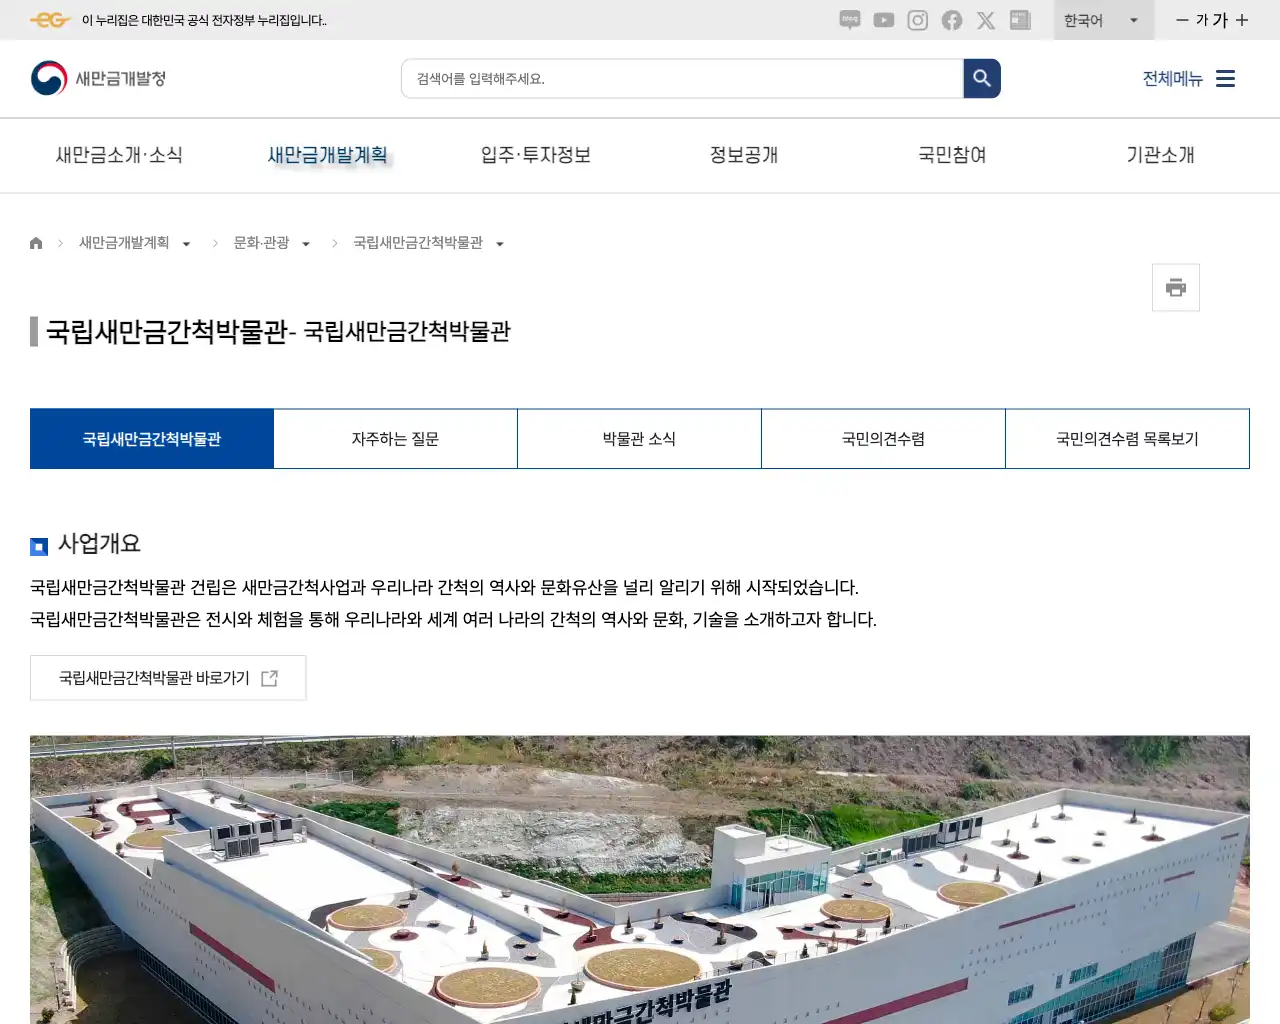Increase font size with the 가 plus control
Image resolution: width=1280 pixels, height=1024 pixels.
point(1240,20)
